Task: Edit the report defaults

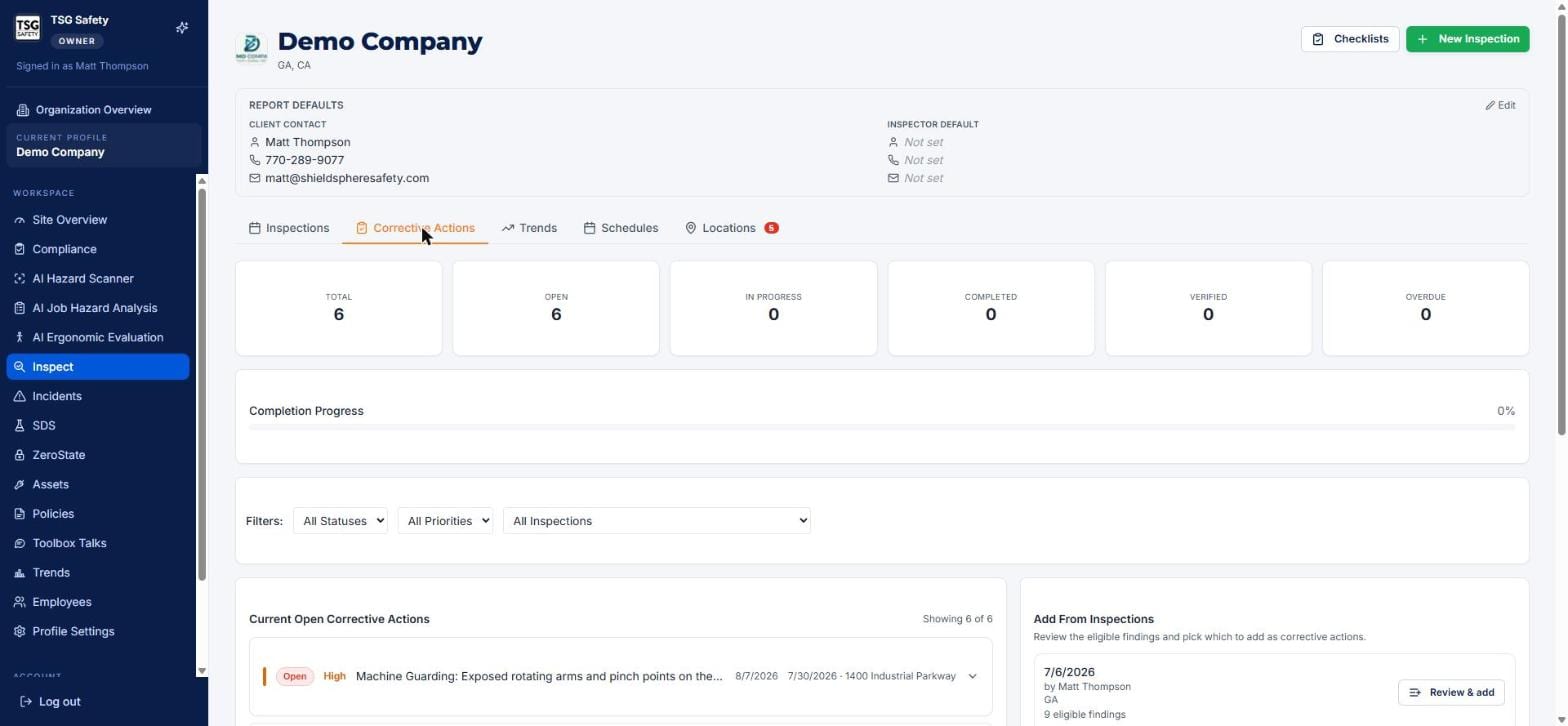Action: (1500, 105)
